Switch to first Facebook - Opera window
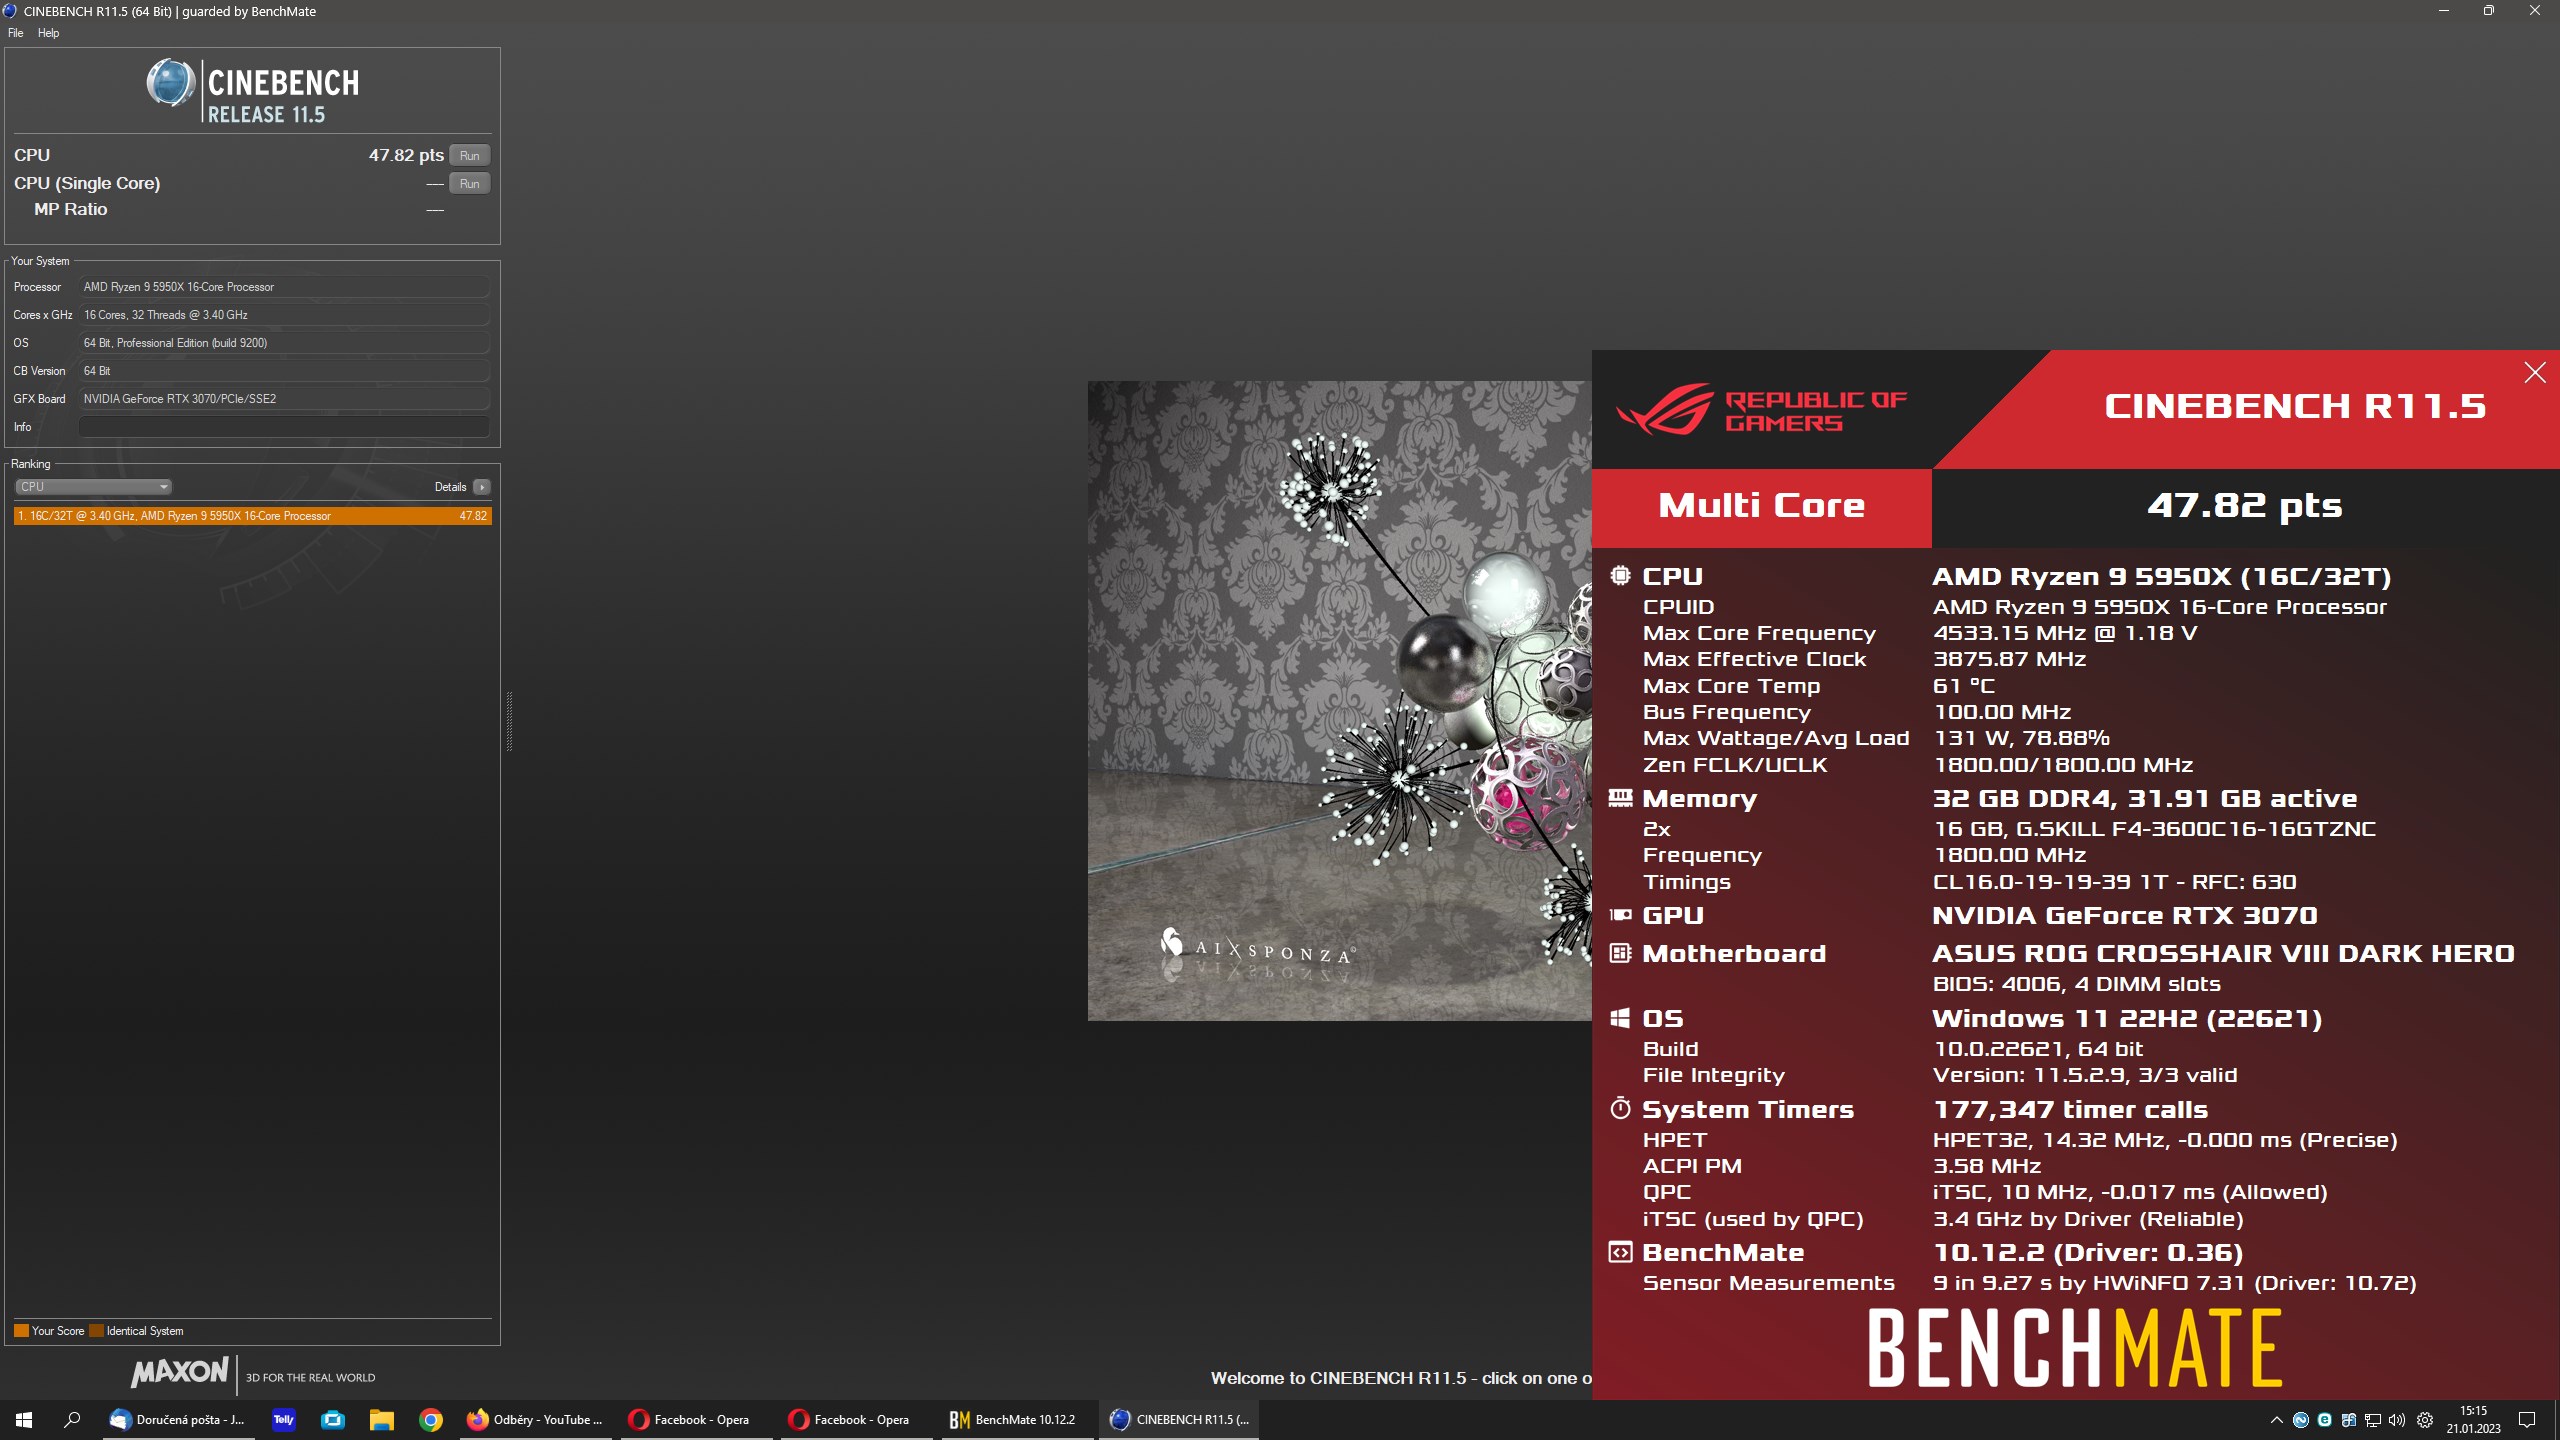This screenshot has width=2560, height=1440. coord(695,1420)
